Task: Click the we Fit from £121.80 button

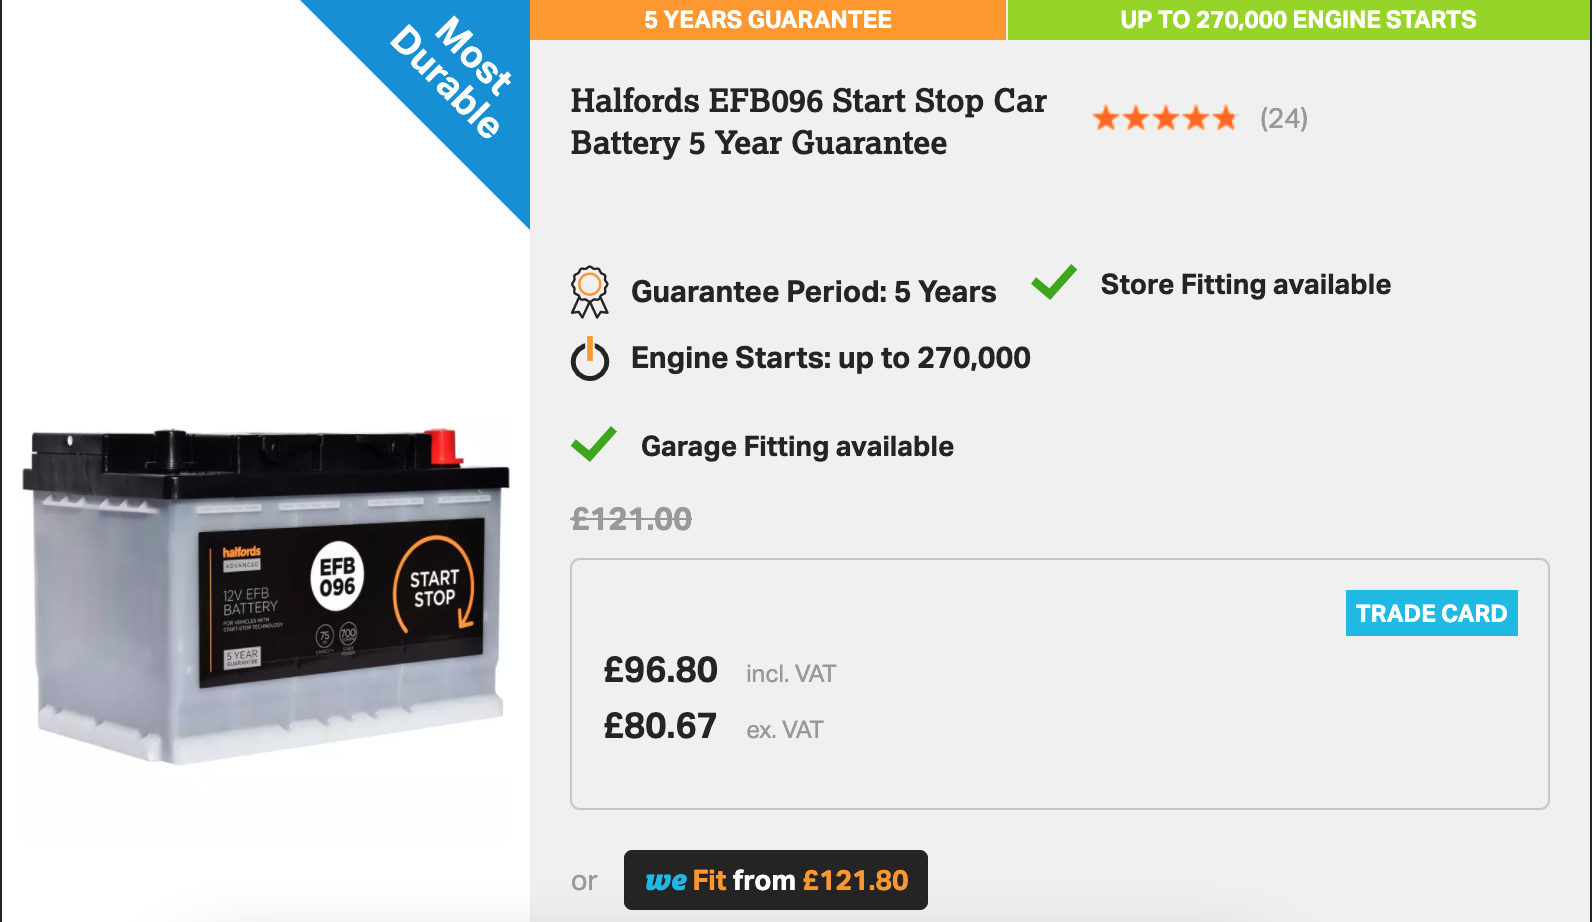Action: (776, 880)
